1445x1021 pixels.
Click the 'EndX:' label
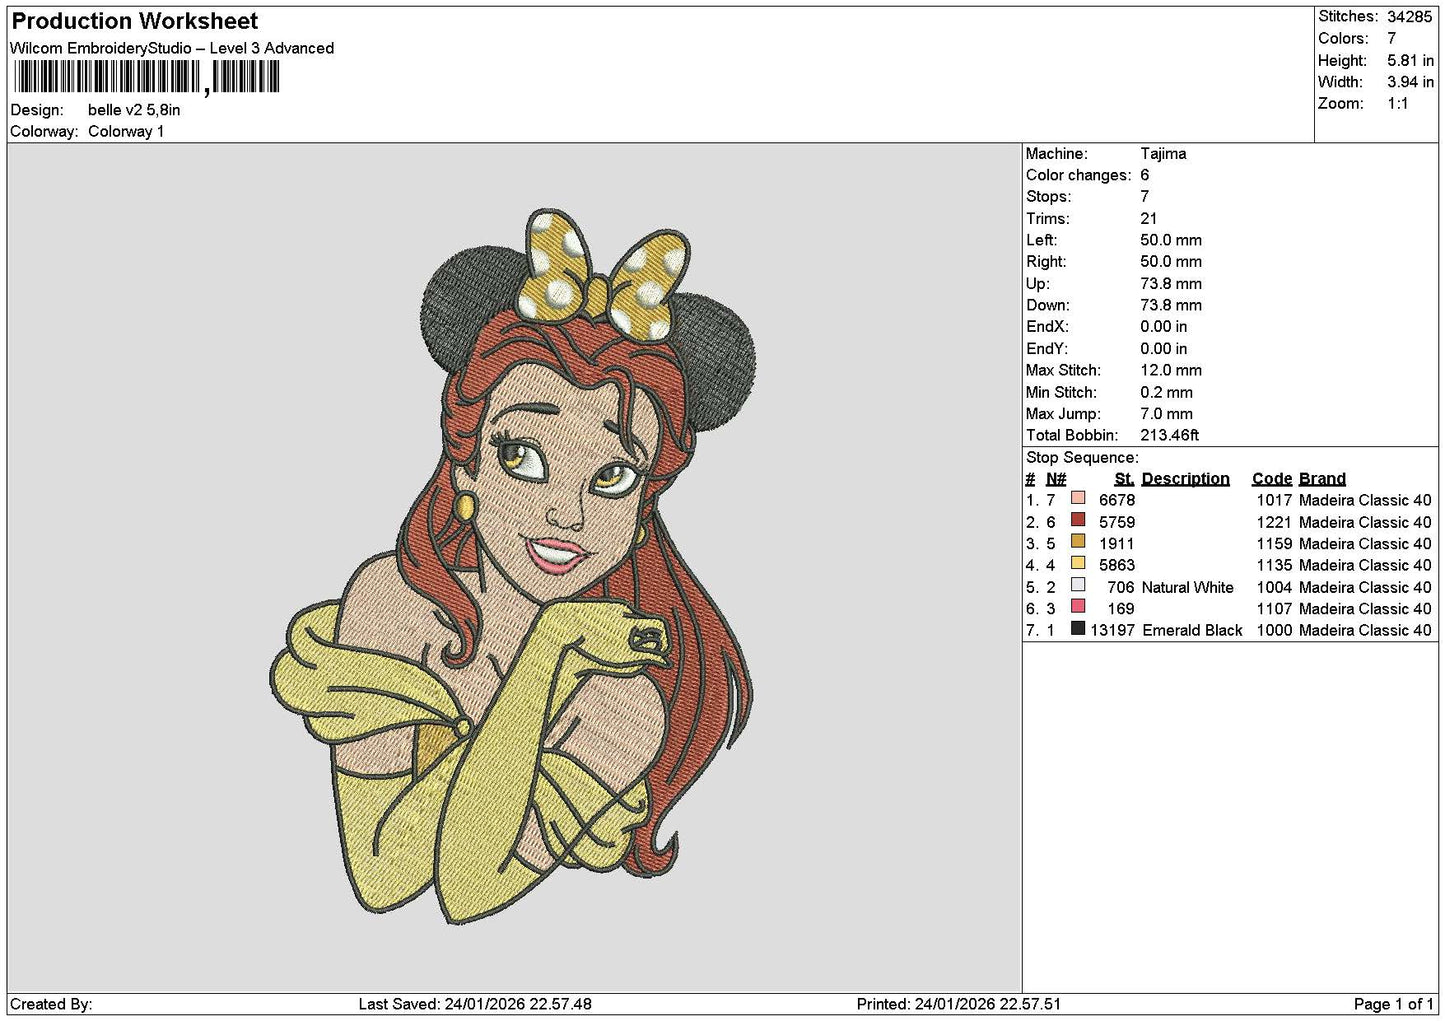pyautogui.click(x=1047, y=327)
